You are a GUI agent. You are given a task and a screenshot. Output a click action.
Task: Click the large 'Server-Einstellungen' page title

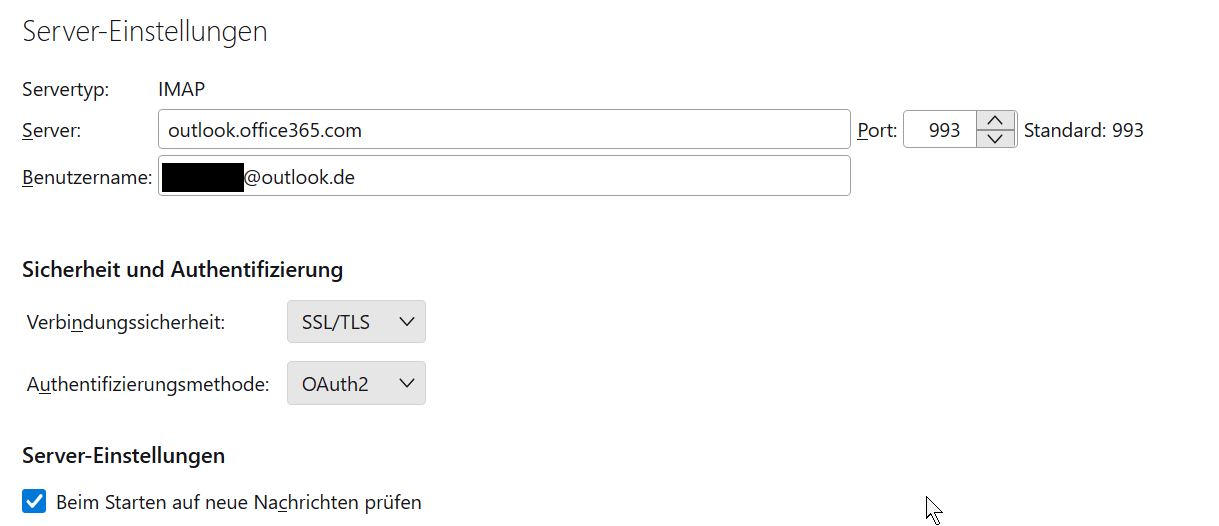pyautogui.click(x=145, y=31)
